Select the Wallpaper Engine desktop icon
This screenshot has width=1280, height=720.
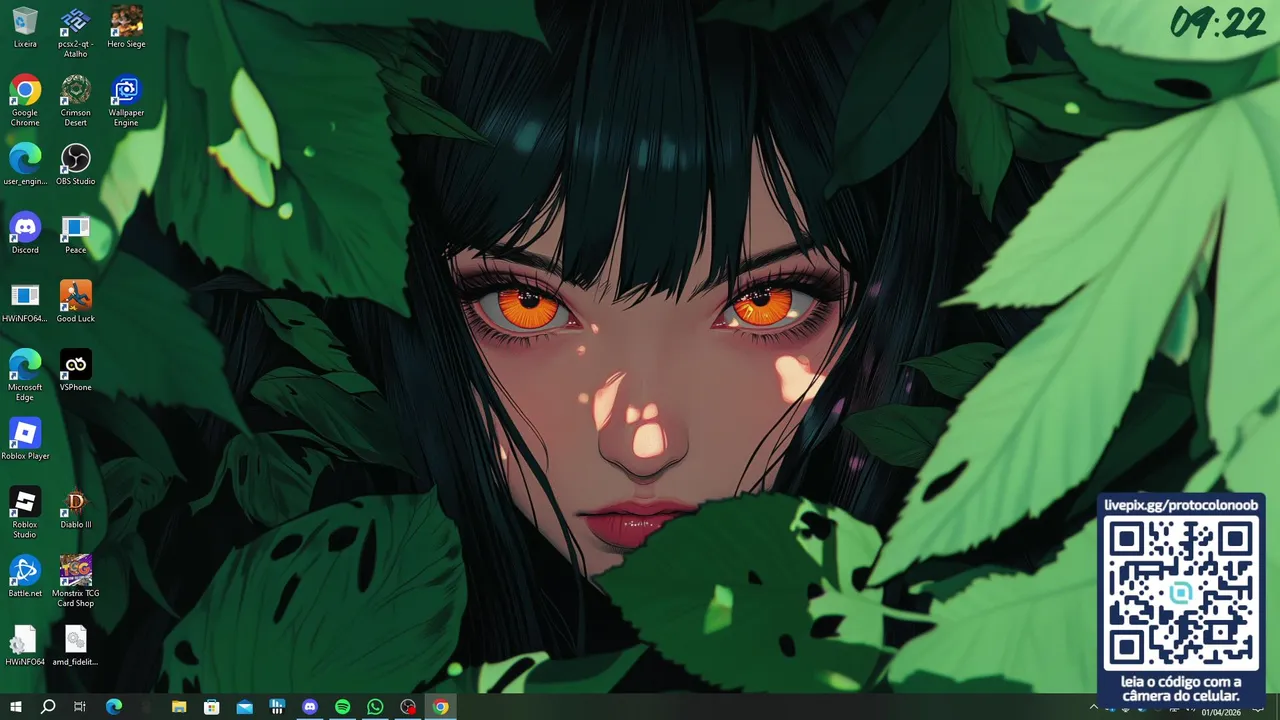coord(126,101)
